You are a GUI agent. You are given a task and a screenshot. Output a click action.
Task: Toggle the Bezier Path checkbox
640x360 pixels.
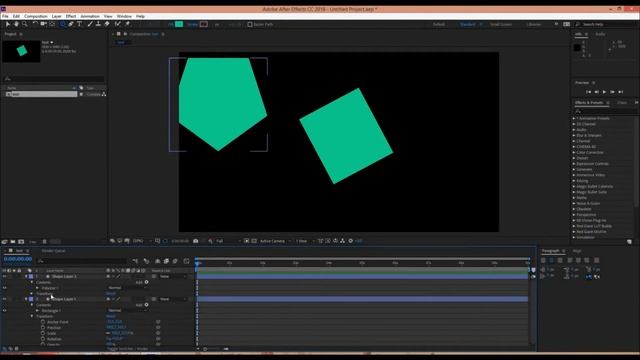pyautogui.click(x=250, y=24)
